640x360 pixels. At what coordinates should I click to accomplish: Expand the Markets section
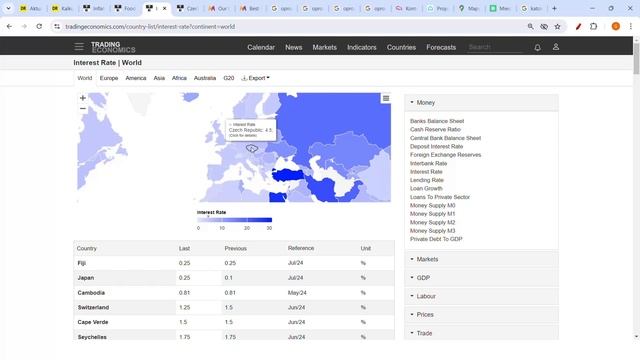pyautogui.click(x=481, y=259)
